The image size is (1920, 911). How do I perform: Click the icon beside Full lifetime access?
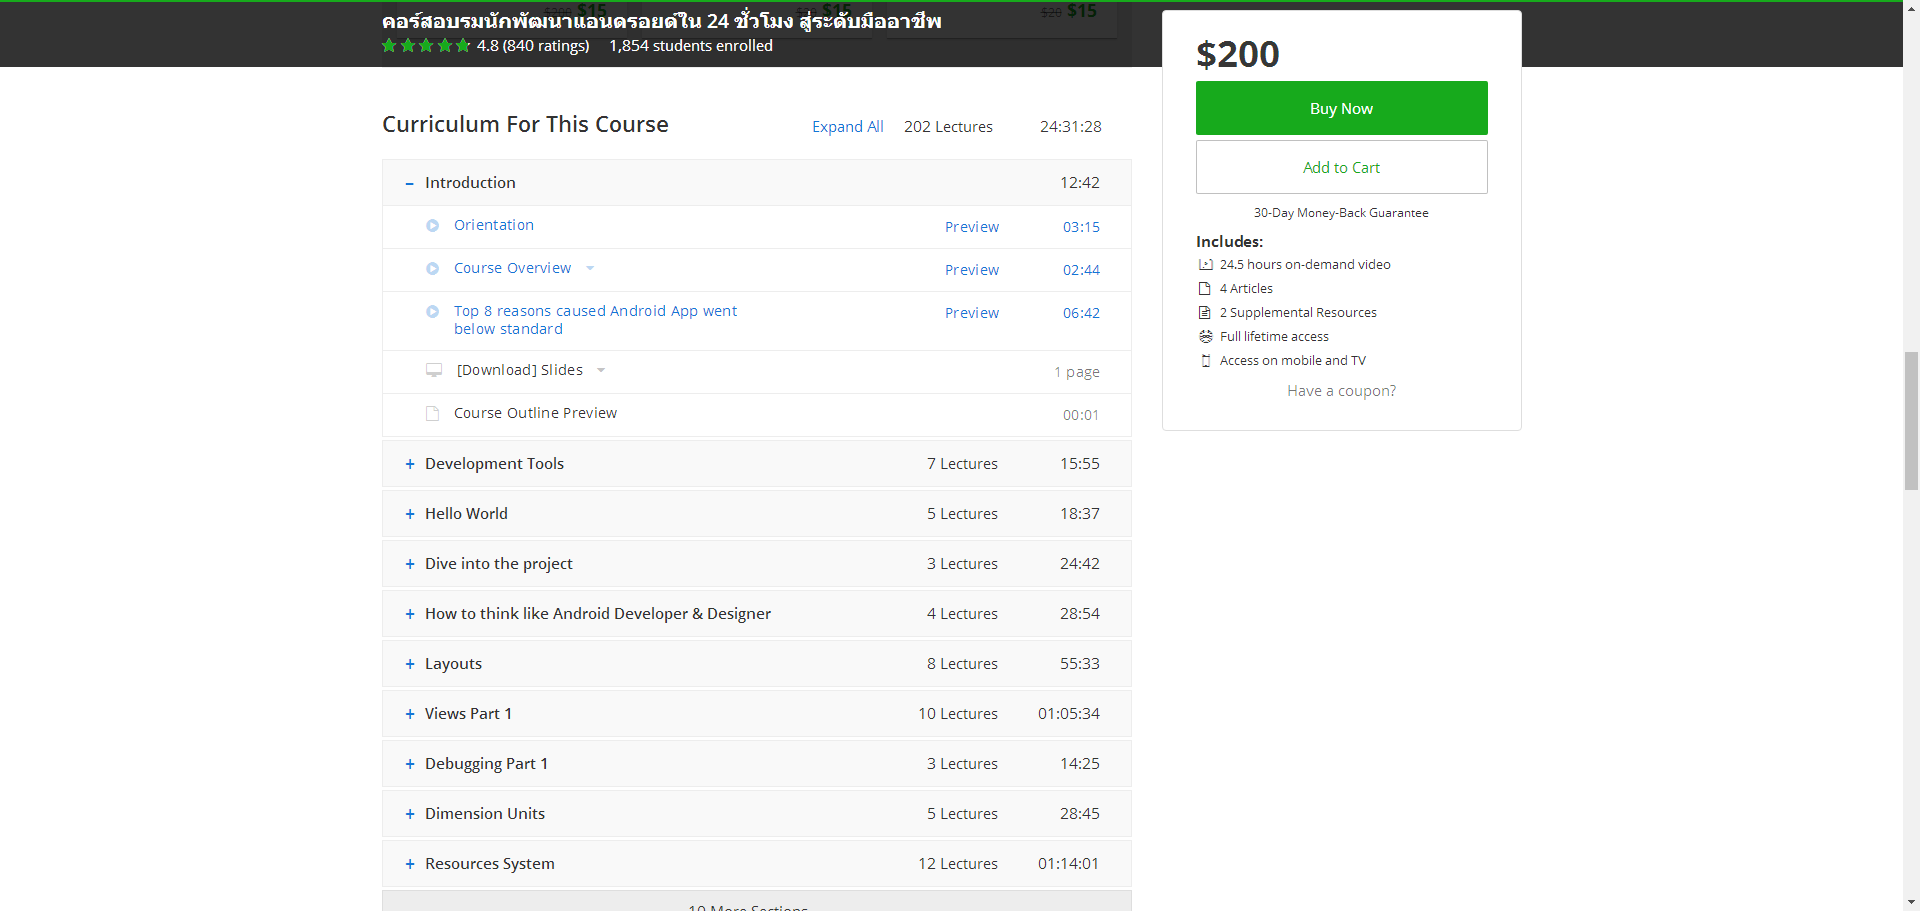[1205, 337]
